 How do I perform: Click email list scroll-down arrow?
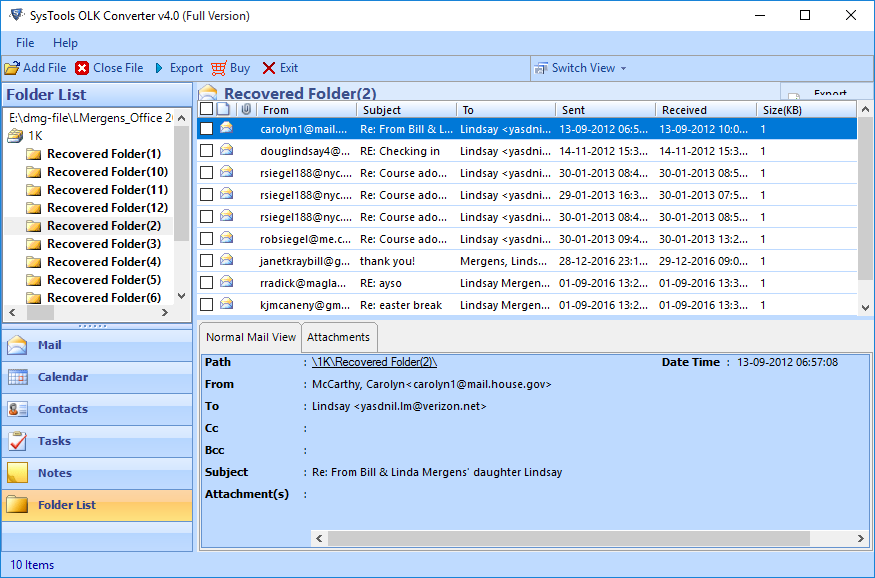coord(865,307)
